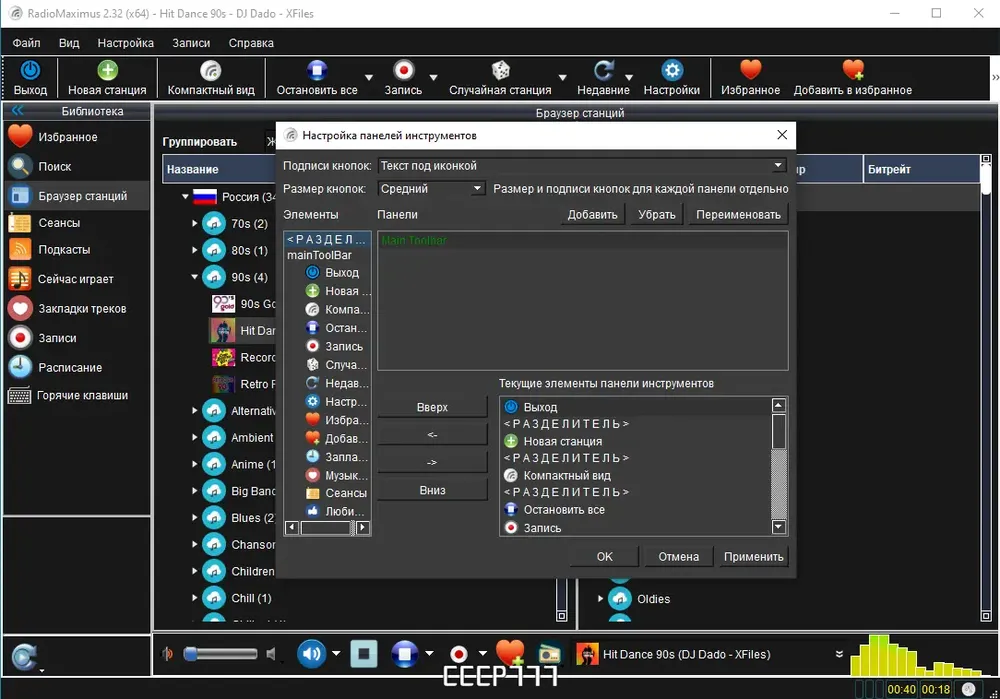Open the Вид menu
Image resolution: width=1000 pixels, height=699 pixels.
pyautogui.click(x=69, y=43)
